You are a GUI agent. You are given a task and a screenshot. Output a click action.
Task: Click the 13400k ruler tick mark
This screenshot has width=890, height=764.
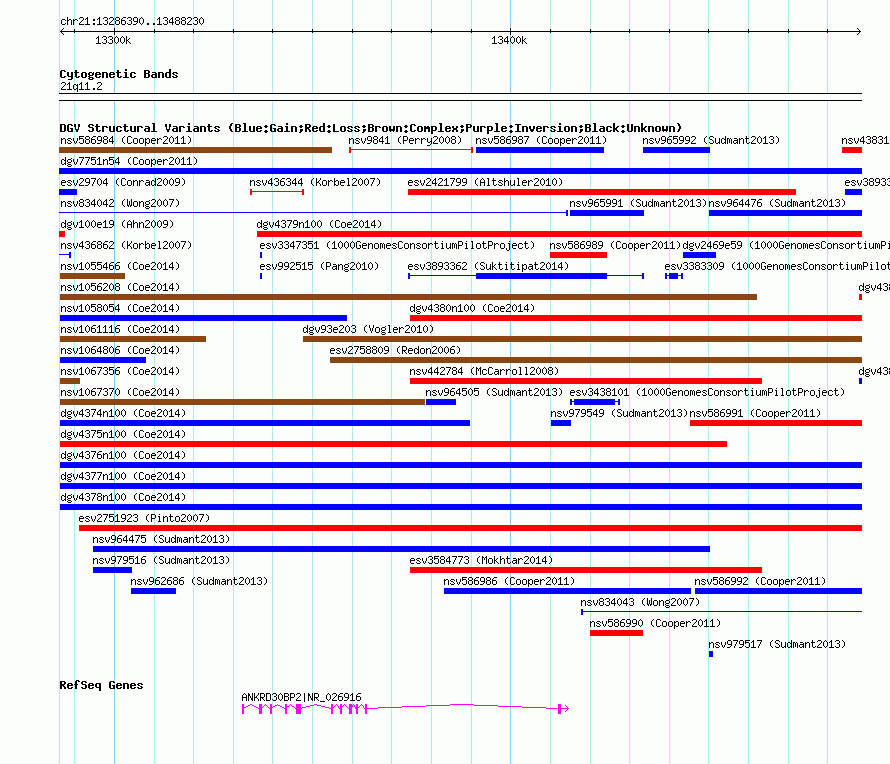point(510,30)
